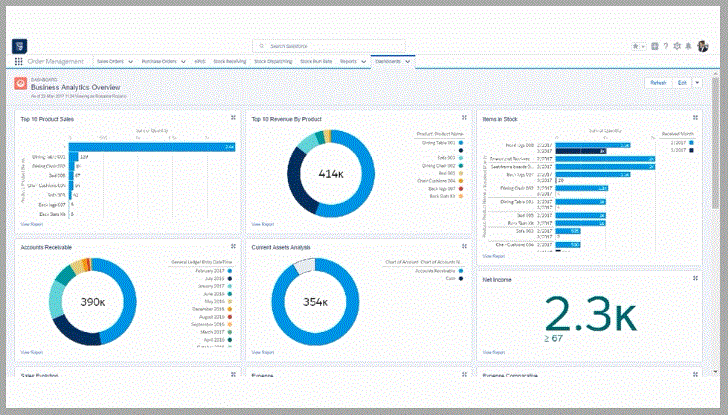Expand the Reports tab chevron
This screenshot has height=415, width=728.
coord(363,61)
